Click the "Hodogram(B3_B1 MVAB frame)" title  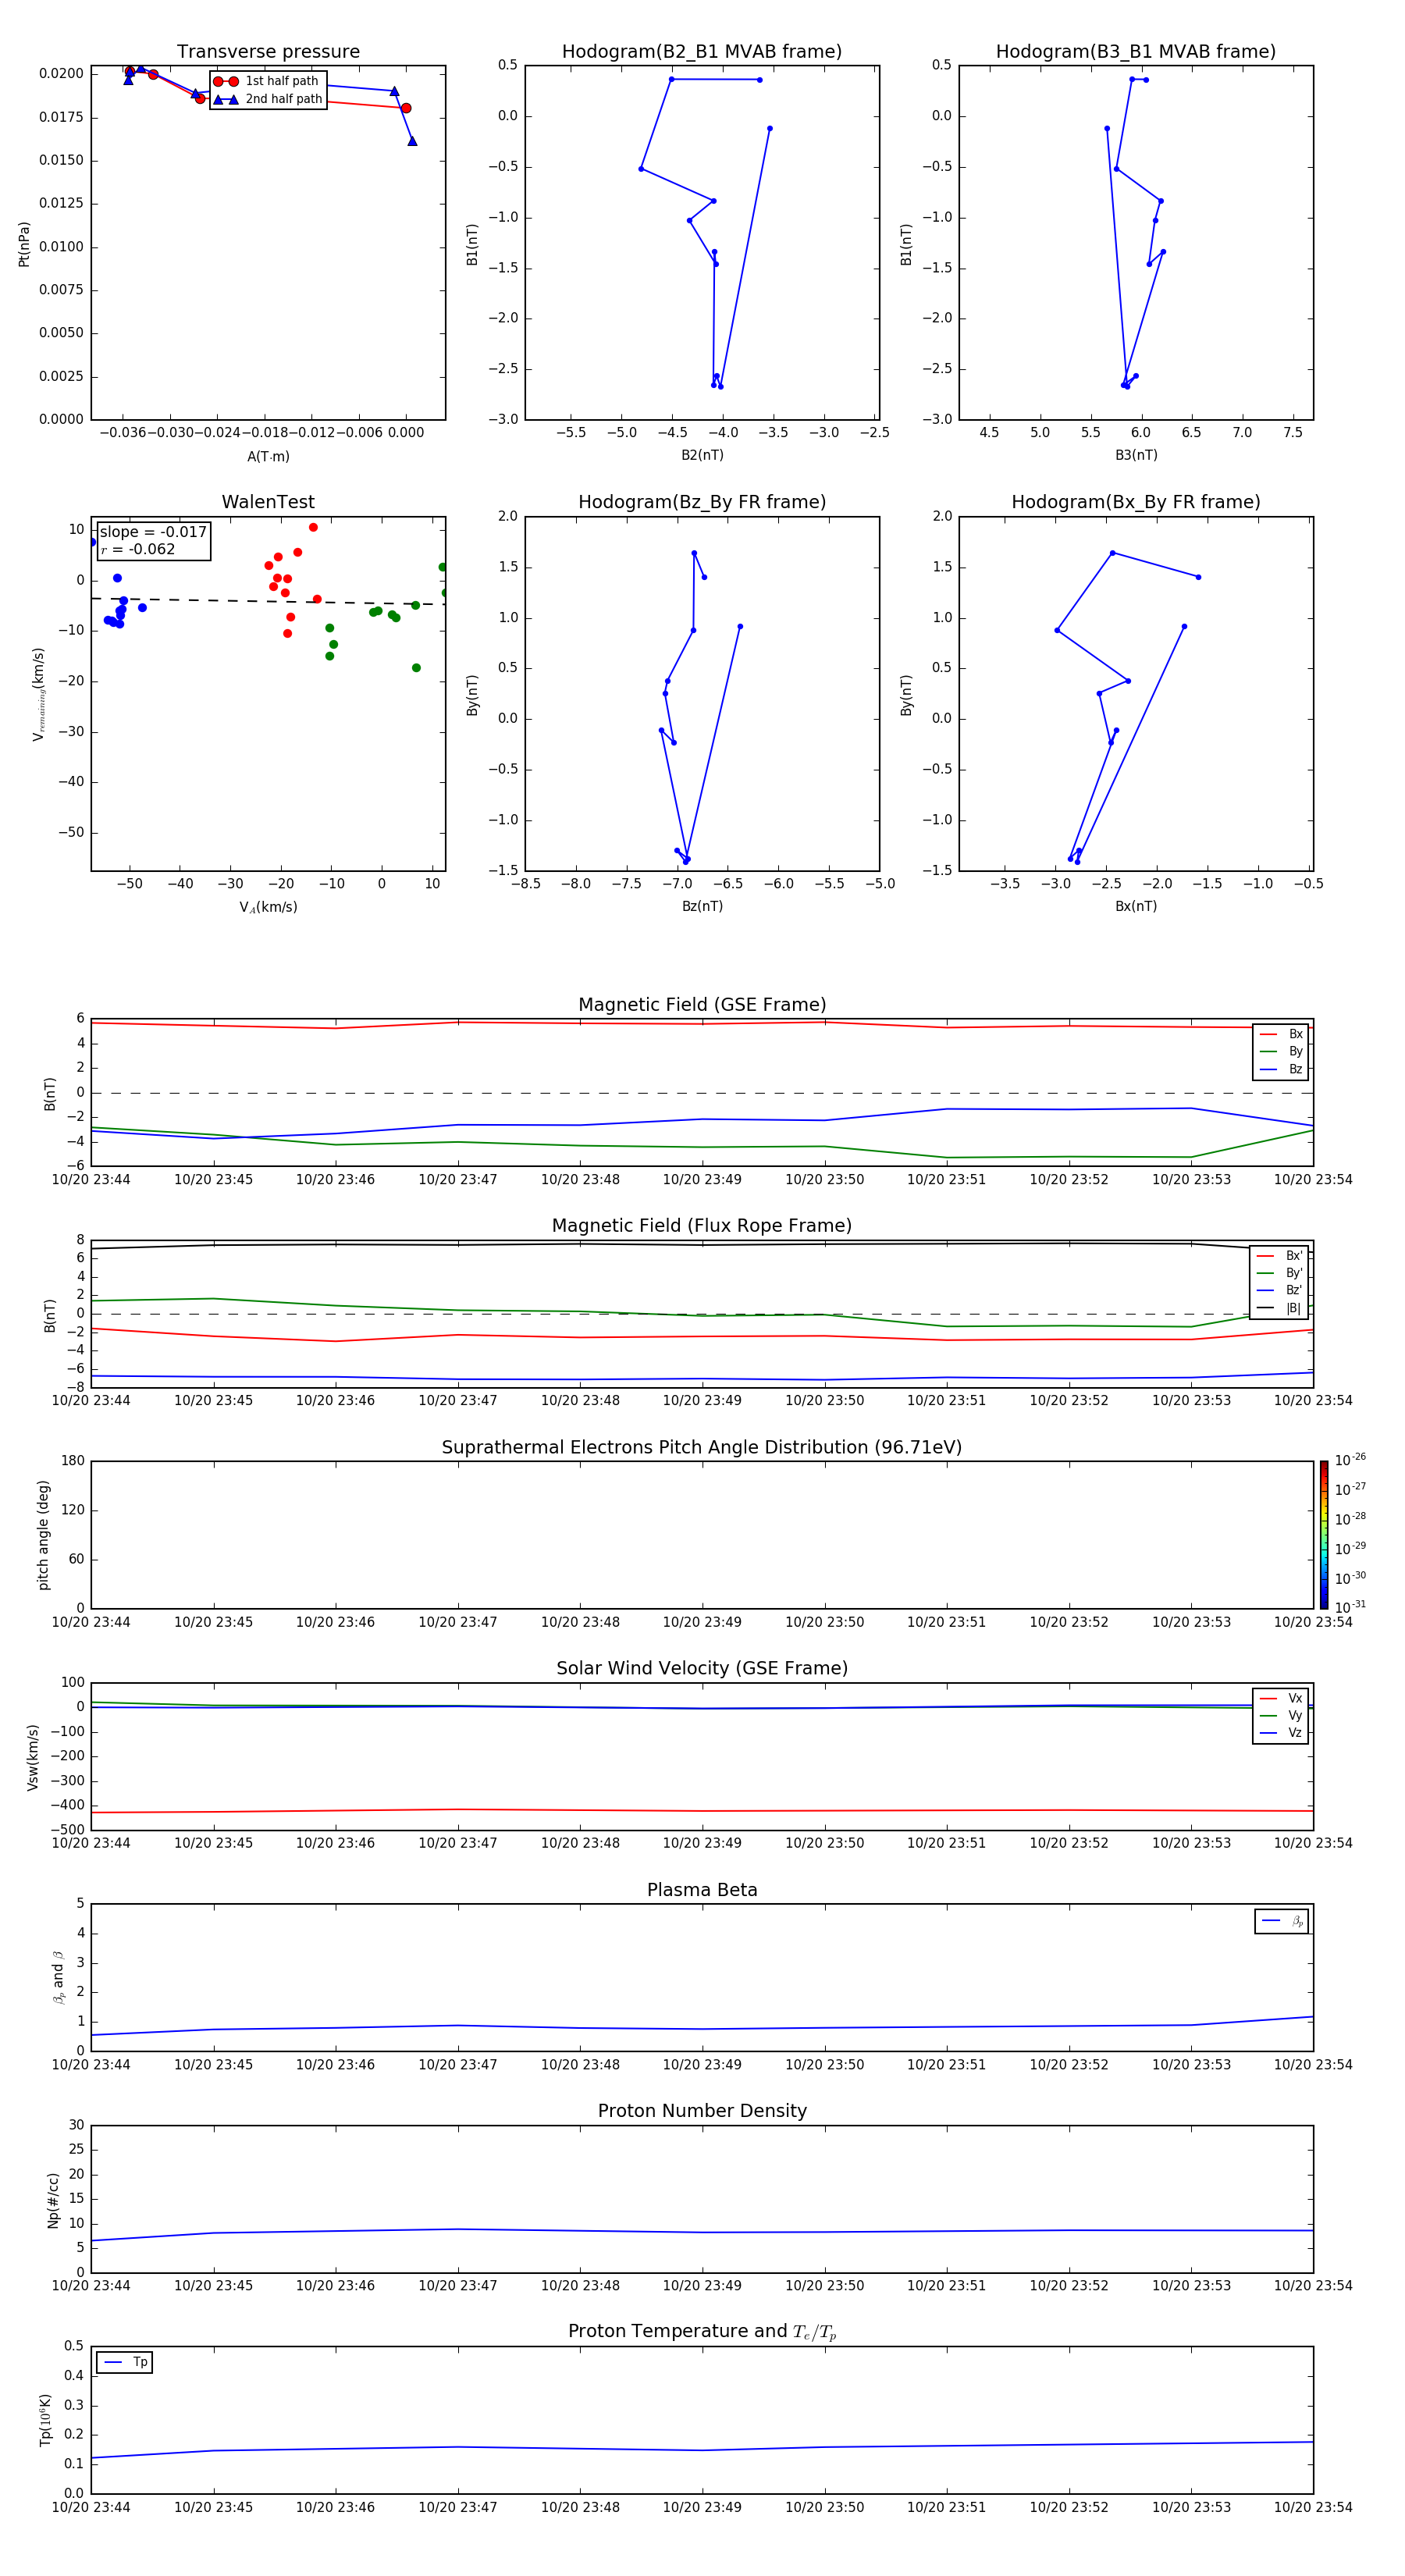1136,51
